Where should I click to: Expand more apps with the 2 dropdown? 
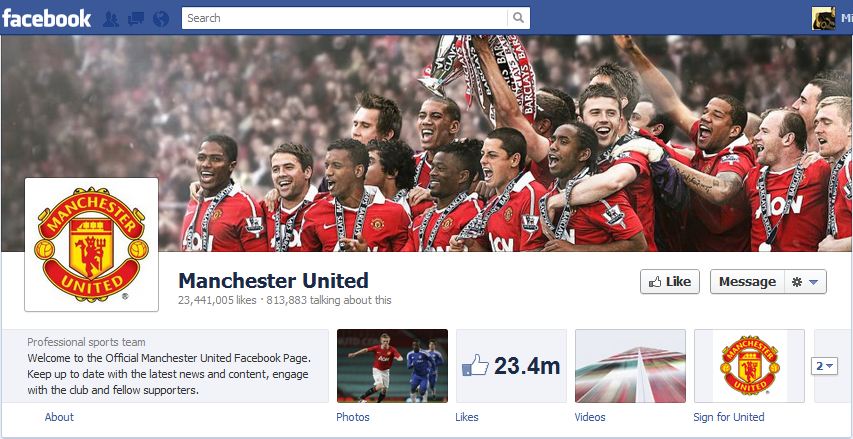[x=824, y=366]
